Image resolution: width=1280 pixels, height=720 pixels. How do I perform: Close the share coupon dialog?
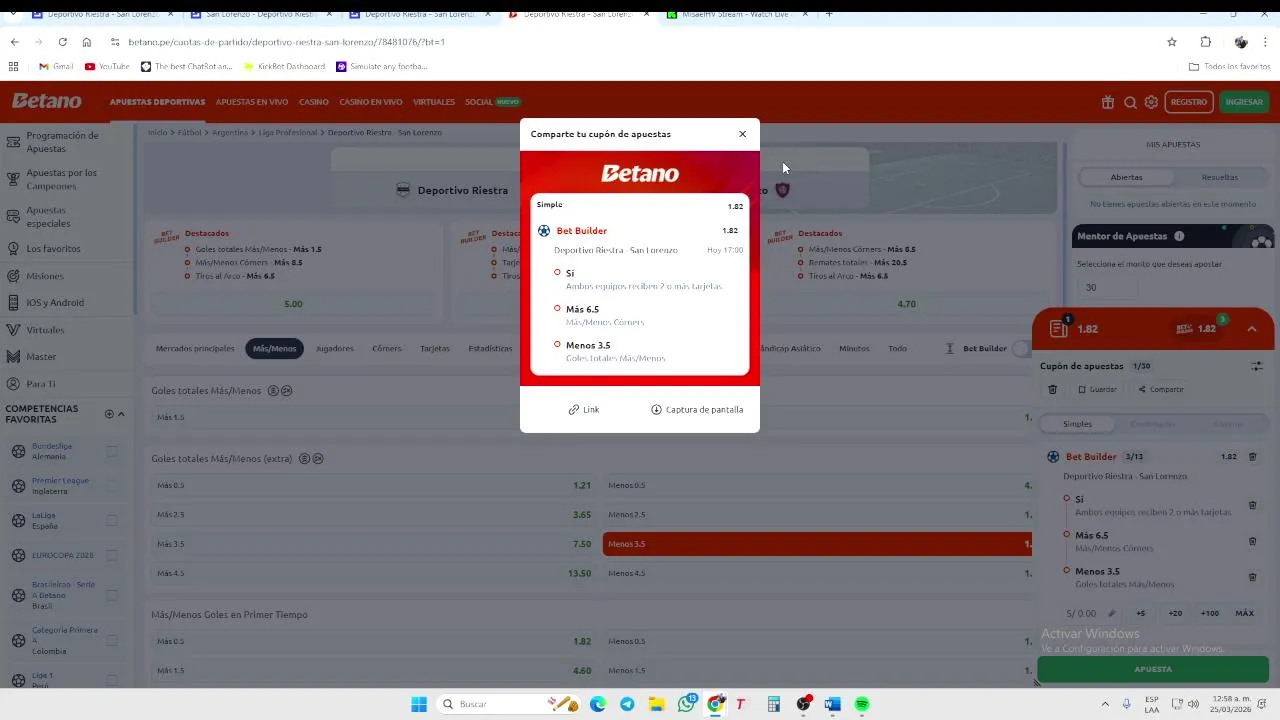tap(742, 134)
